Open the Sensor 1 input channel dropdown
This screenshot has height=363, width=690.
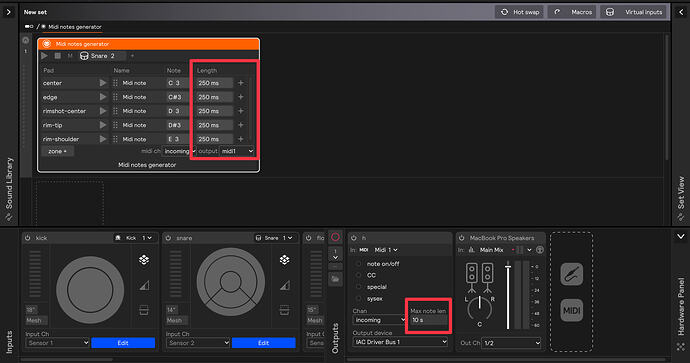click(x=58, y=343)
